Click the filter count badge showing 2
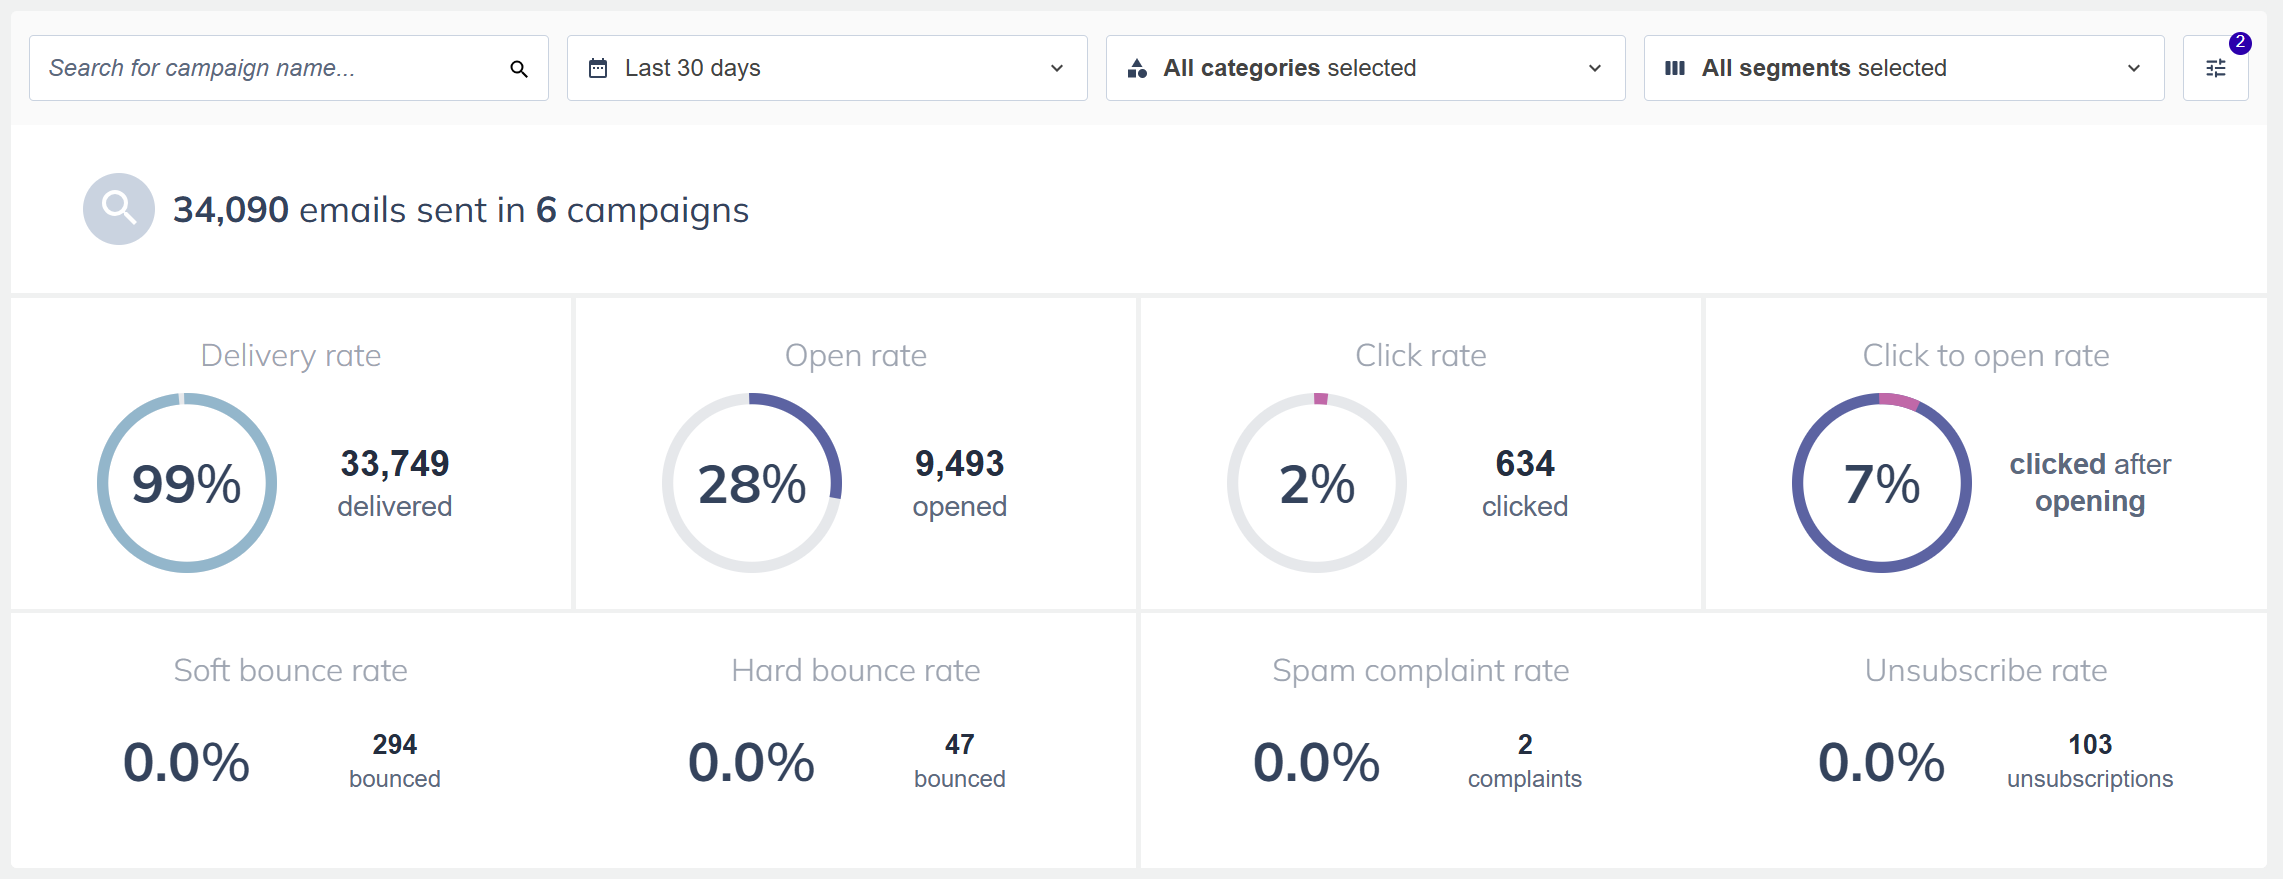 coord(2240,43)
